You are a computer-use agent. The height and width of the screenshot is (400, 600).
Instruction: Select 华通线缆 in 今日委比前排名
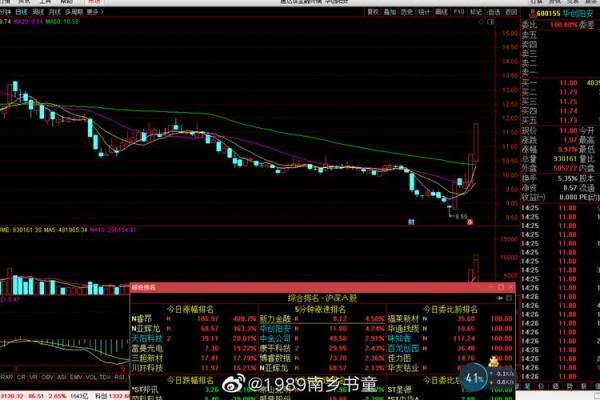tap(404, 328)
